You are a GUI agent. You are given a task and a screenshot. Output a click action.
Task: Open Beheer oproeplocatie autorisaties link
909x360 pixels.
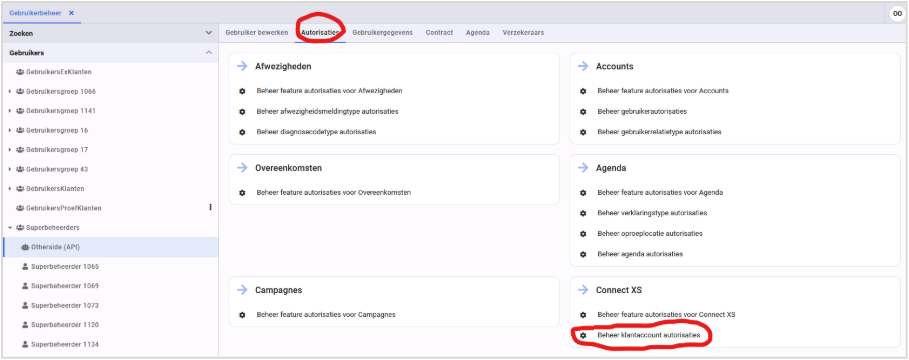650,234
